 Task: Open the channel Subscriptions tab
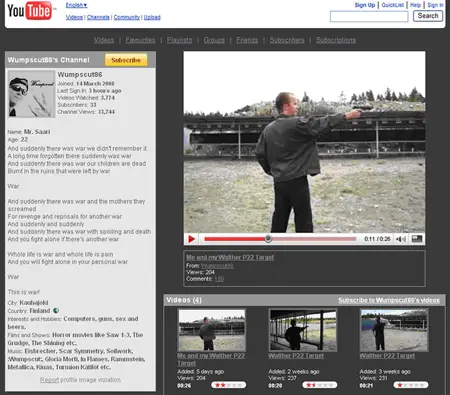[336, 40]
